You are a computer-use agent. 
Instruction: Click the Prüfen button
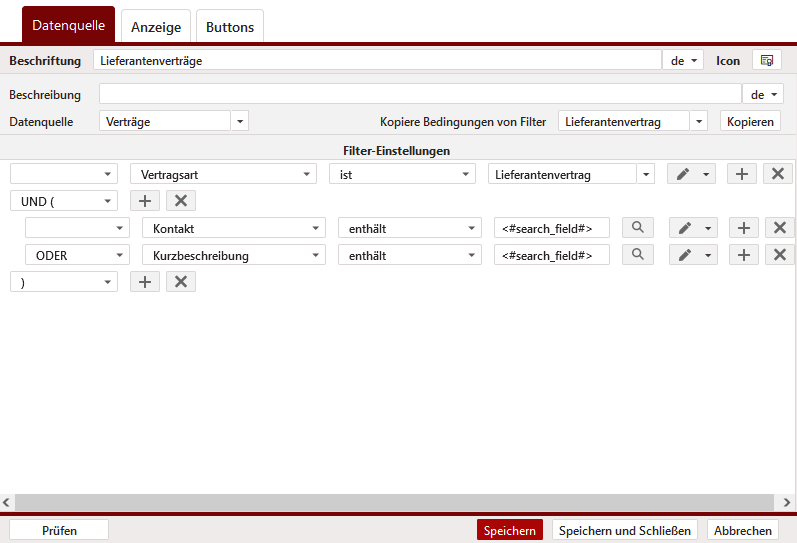59,530
